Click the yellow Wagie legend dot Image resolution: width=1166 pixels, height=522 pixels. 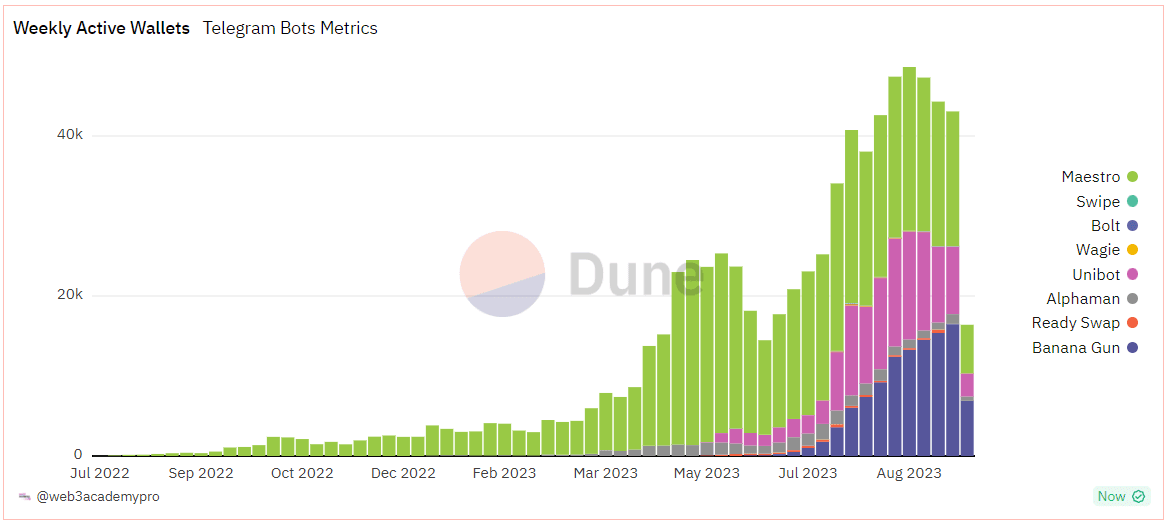[1133, 250]
